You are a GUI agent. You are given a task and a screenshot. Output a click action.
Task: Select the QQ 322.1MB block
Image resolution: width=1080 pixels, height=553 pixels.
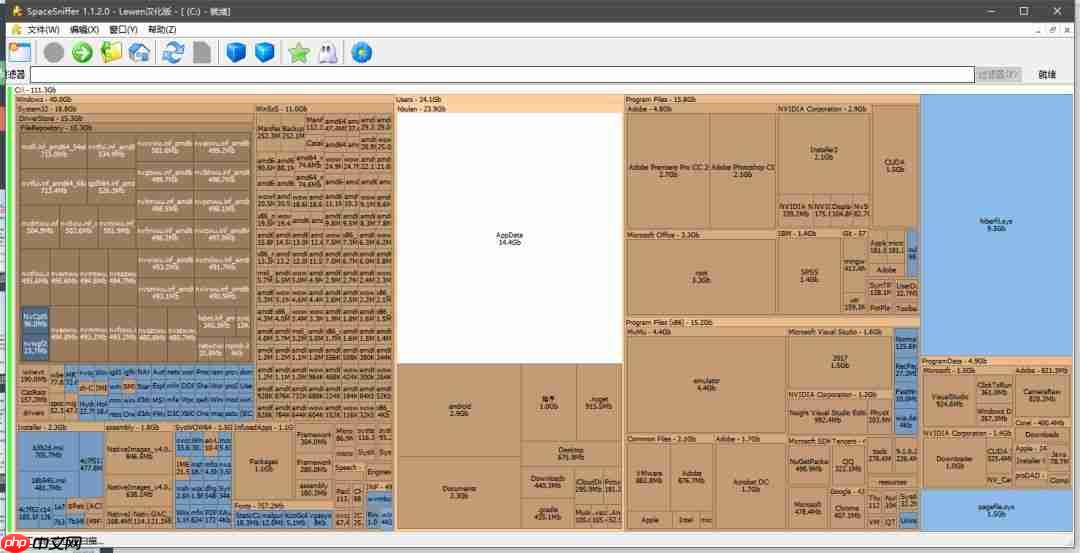[x=848, y=465]
